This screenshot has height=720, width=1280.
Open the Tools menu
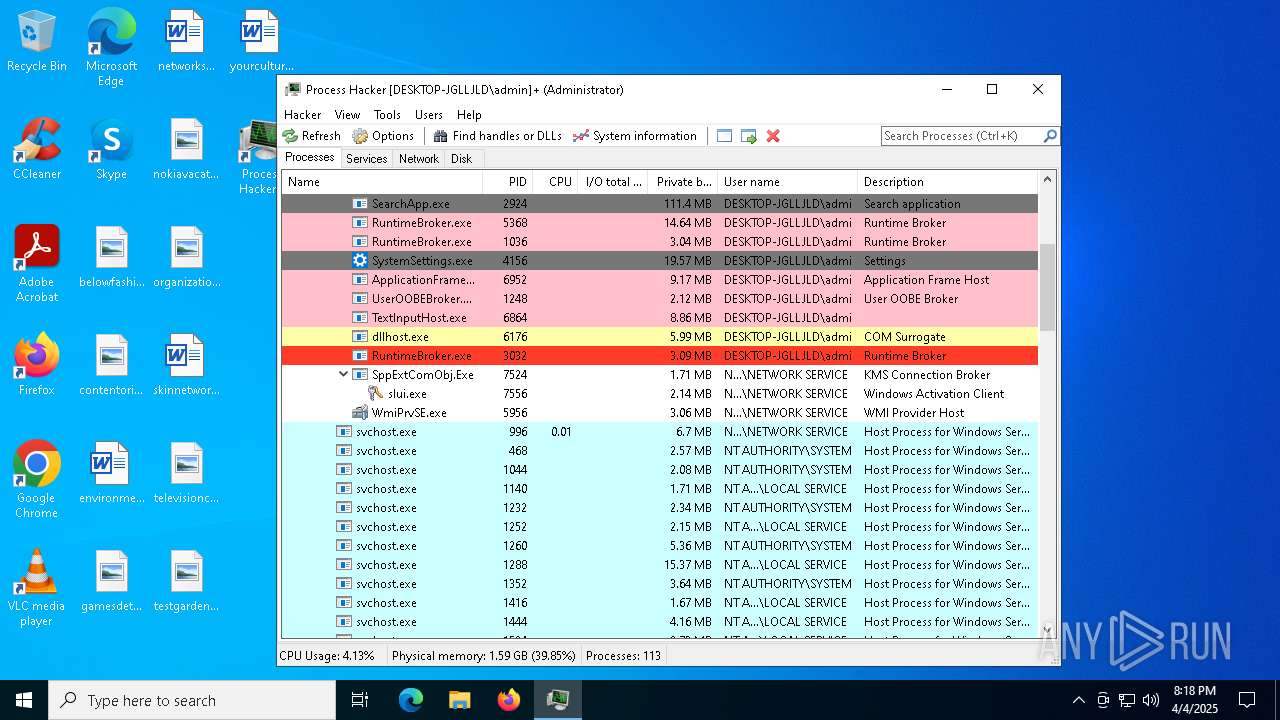tap(387, 115)
